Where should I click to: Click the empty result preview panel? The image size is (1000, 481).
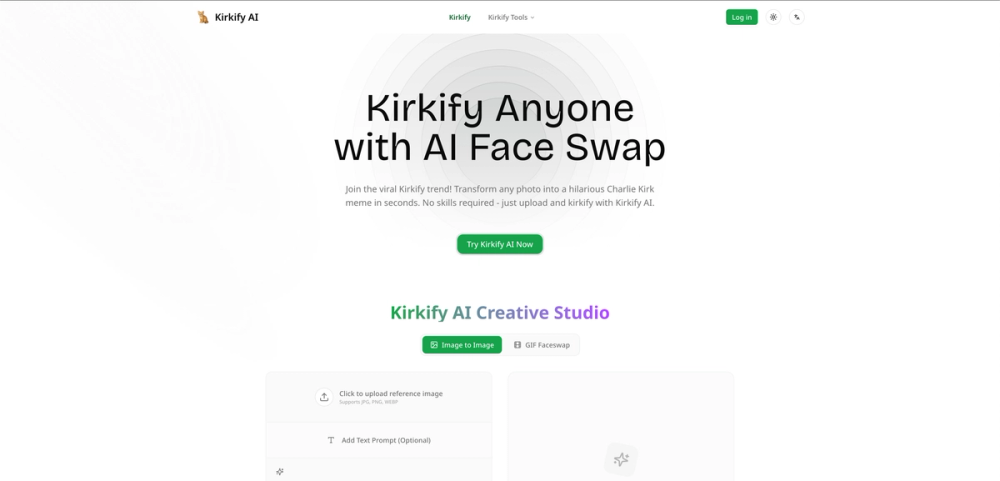tap(621, 427)
